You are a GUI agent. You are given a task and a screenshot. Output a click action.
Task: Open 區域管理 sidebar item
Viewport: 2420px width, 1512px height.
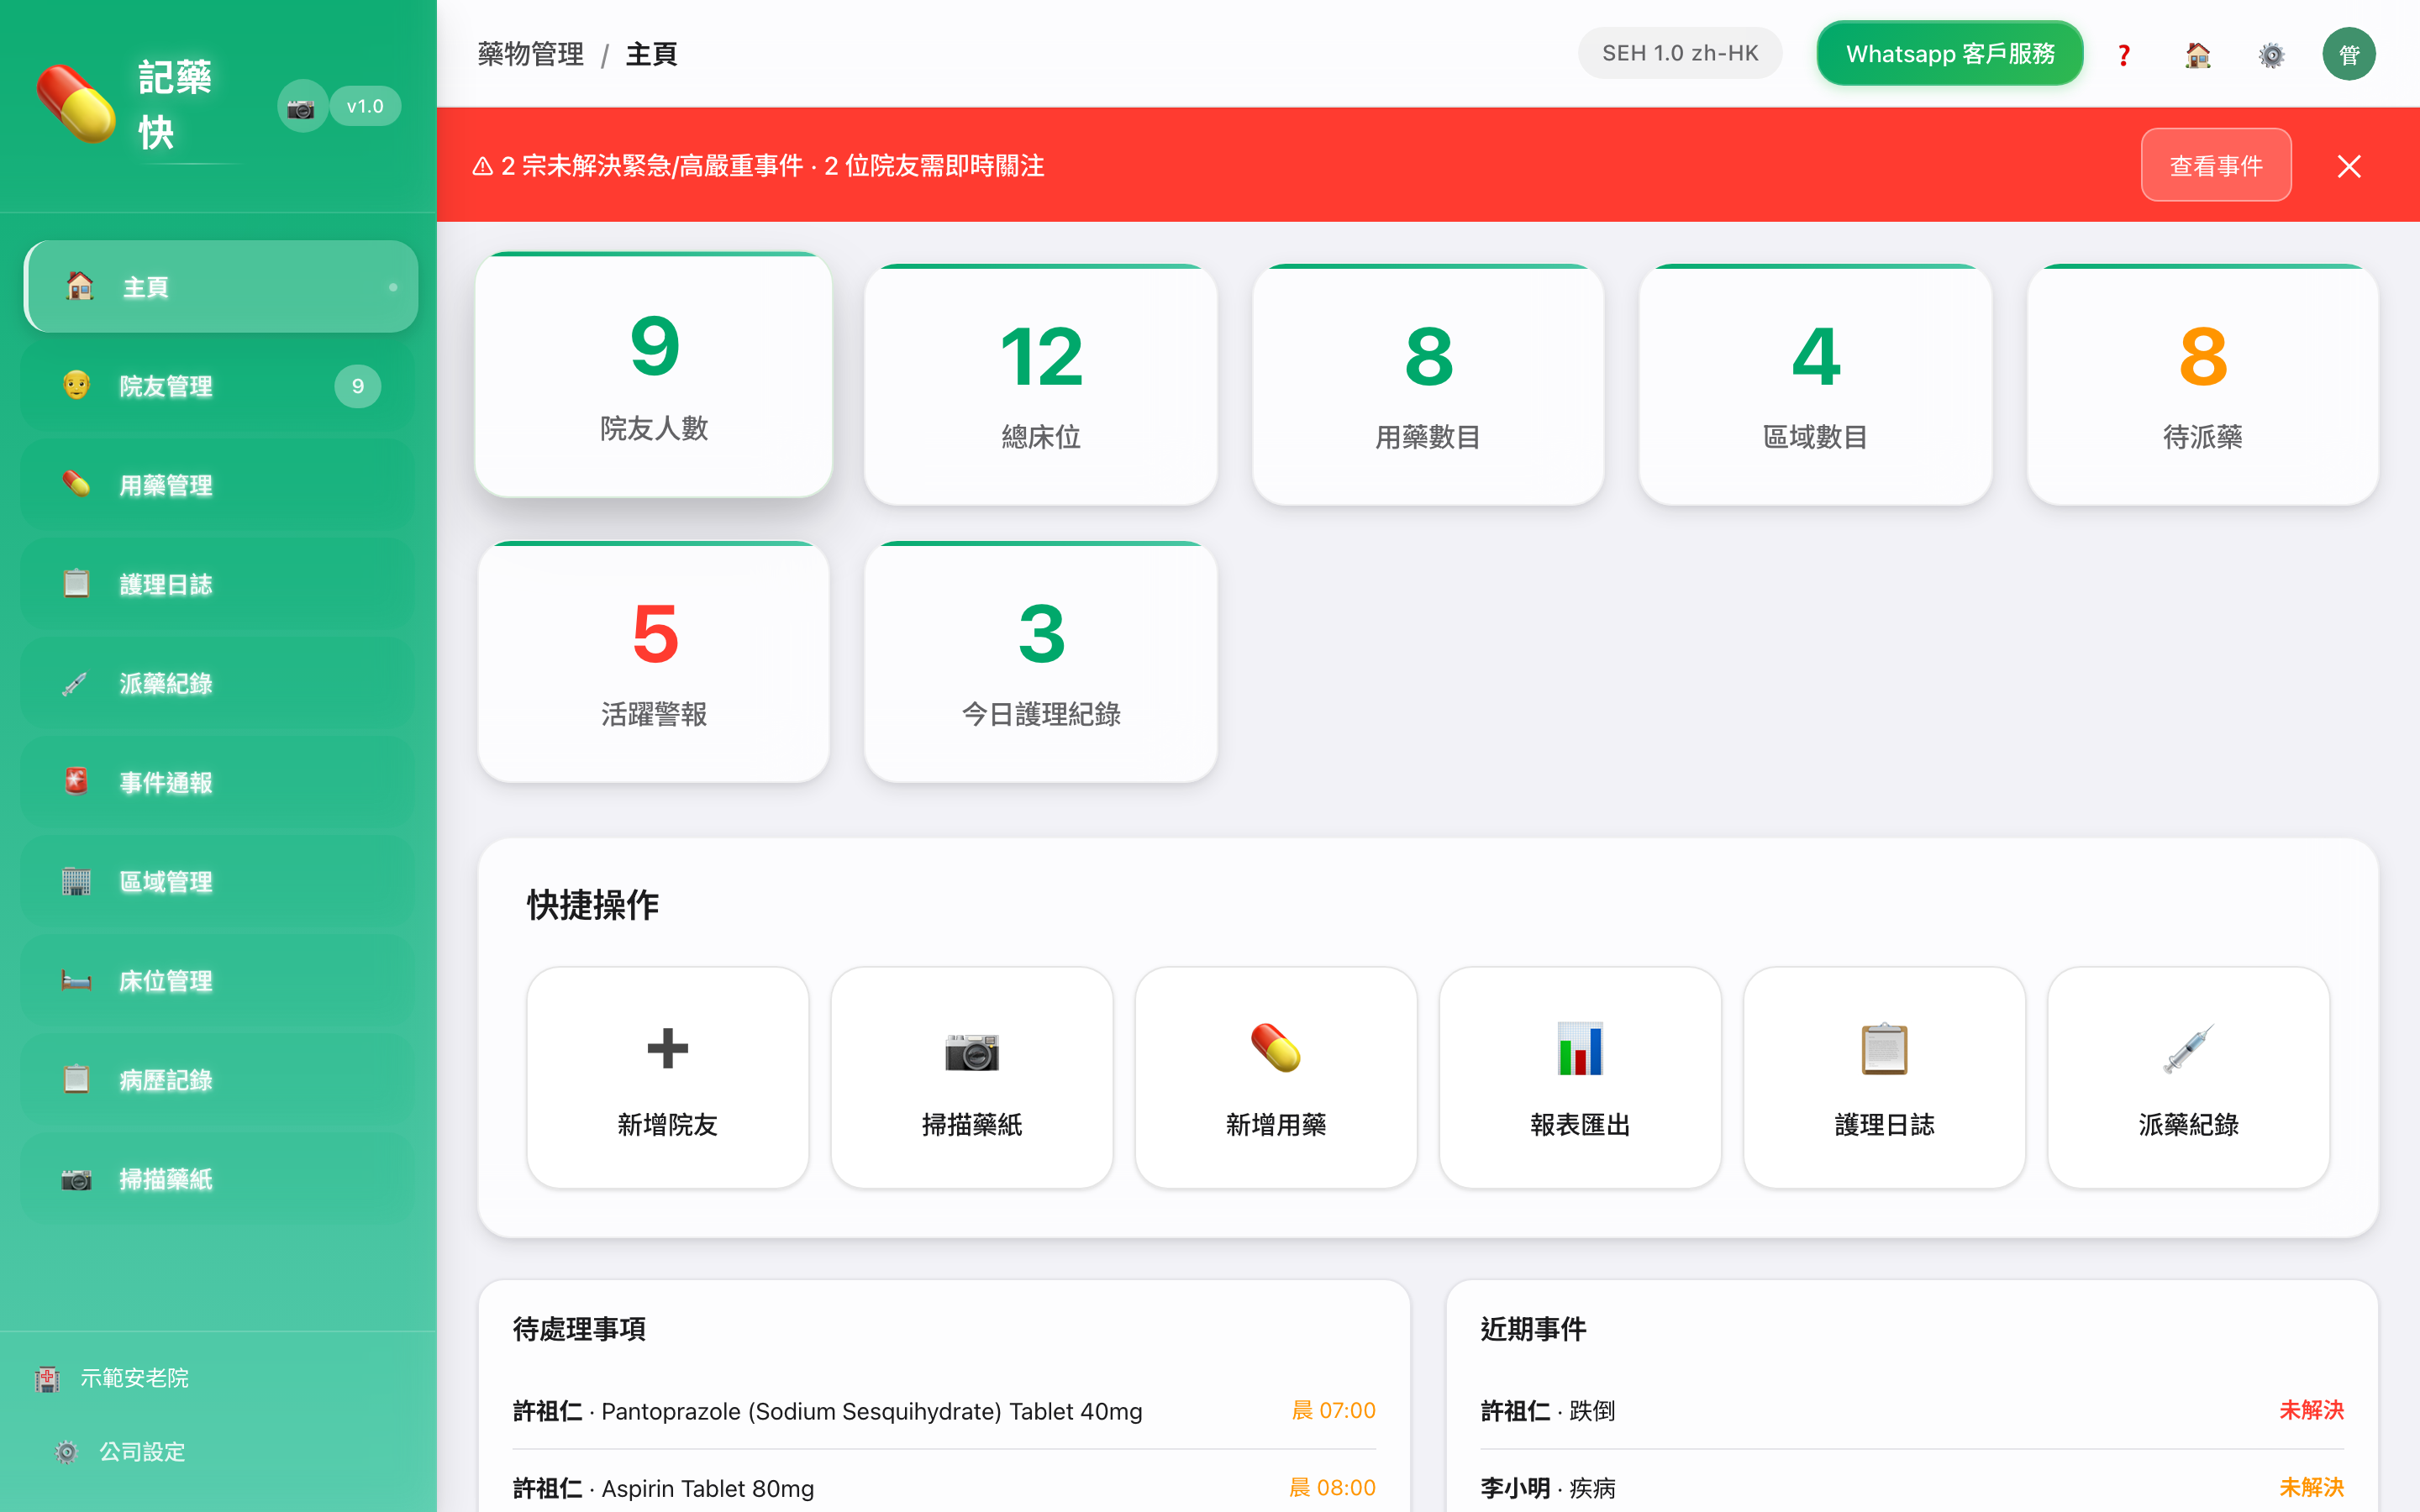[217, 881]
